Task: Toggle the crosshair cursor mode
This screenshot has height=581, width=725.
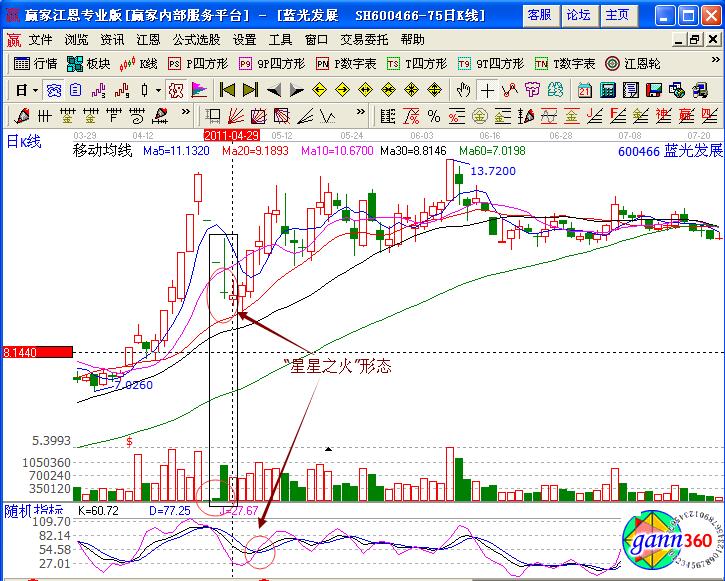Action: coord(486,89)
